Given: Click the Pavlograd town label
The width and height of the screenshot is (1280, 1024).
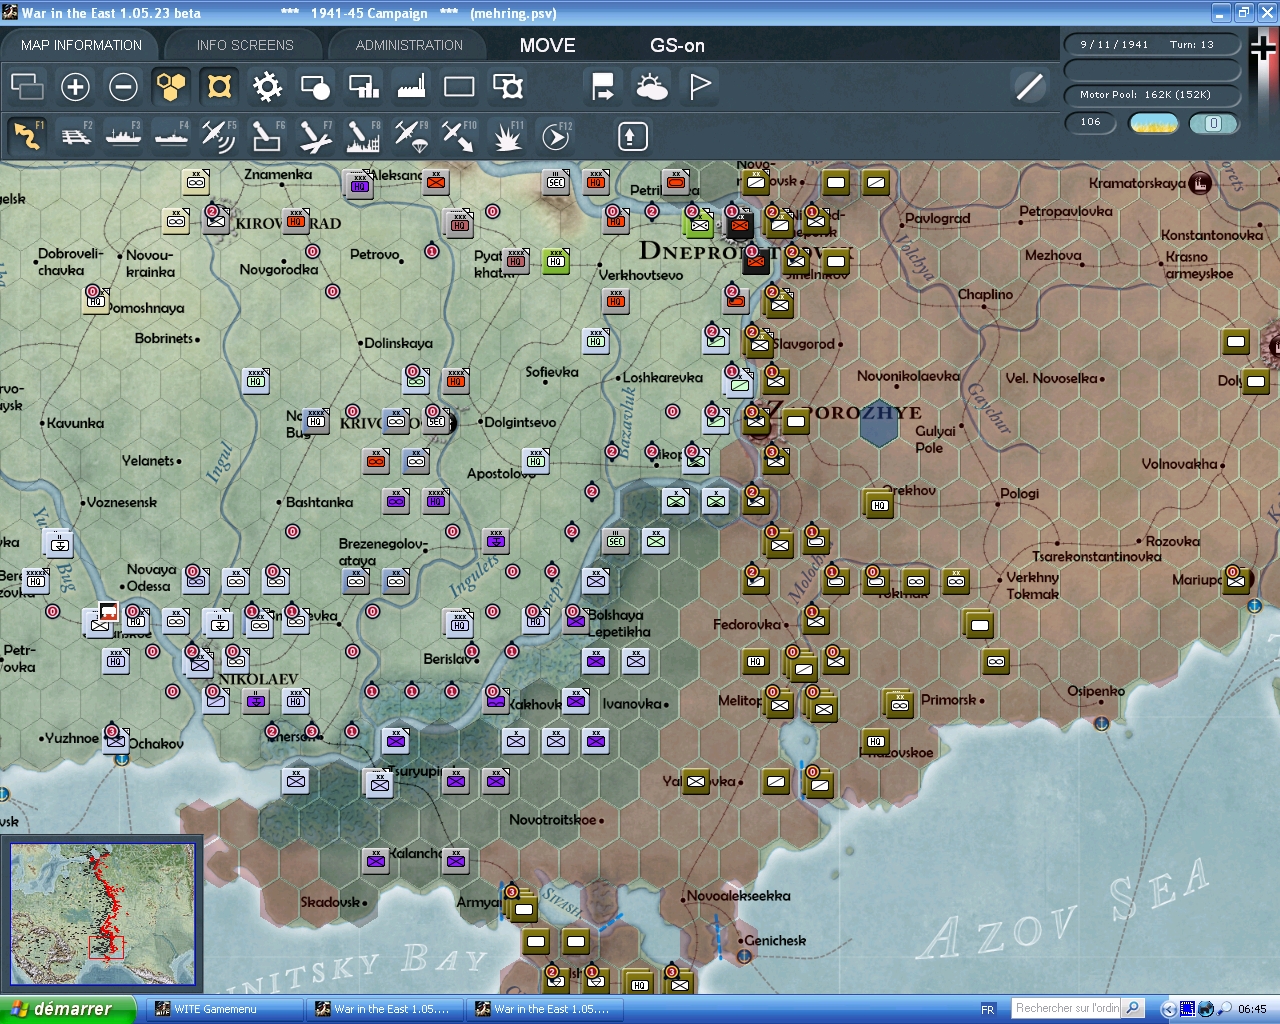Looking at the screenshot, I should 938,218.
